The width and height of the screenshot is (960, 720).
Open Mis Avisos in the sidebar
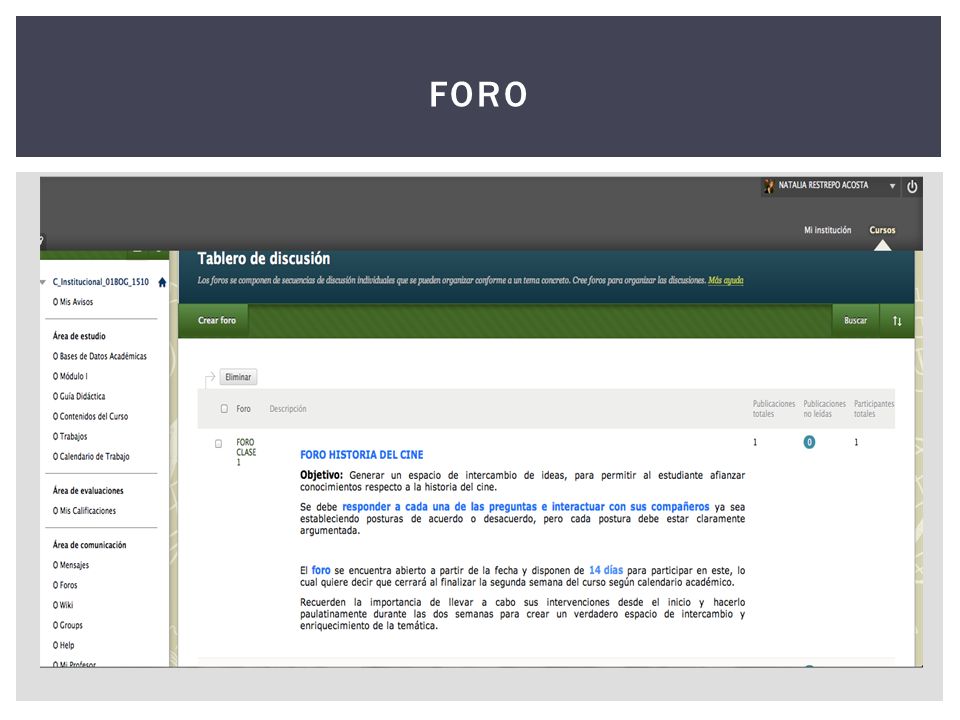pos(73,302)
